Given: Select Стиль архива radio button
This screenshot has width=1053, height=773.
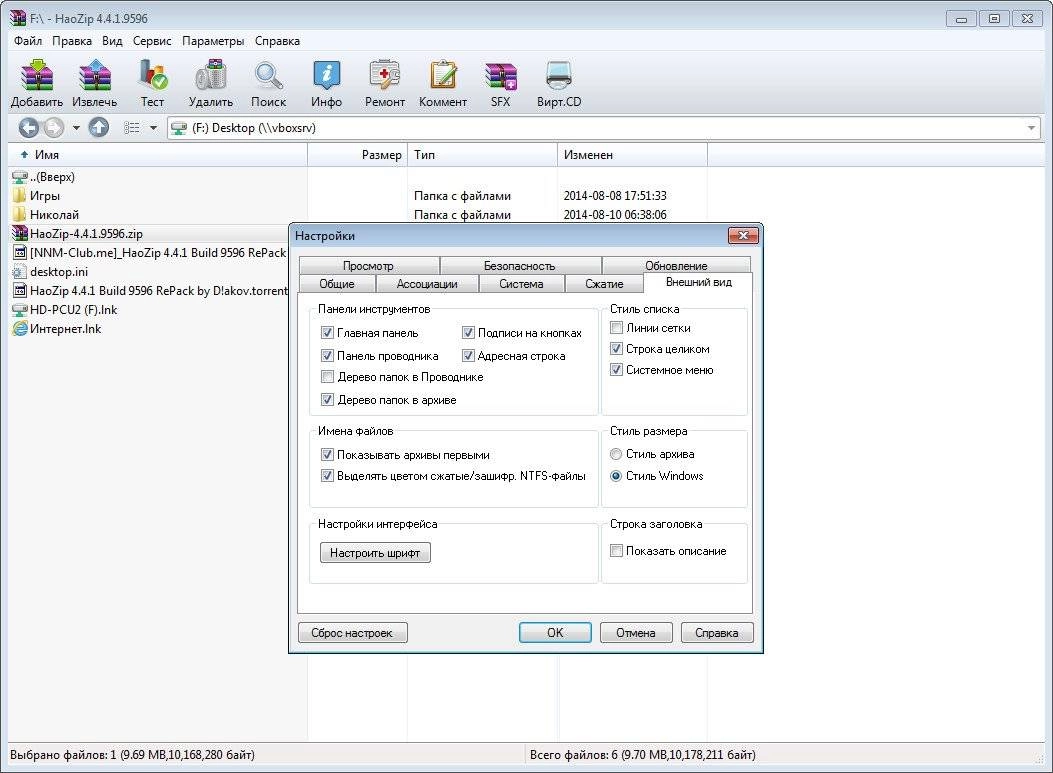Looking at the screenshot, I should coord(616,454).
